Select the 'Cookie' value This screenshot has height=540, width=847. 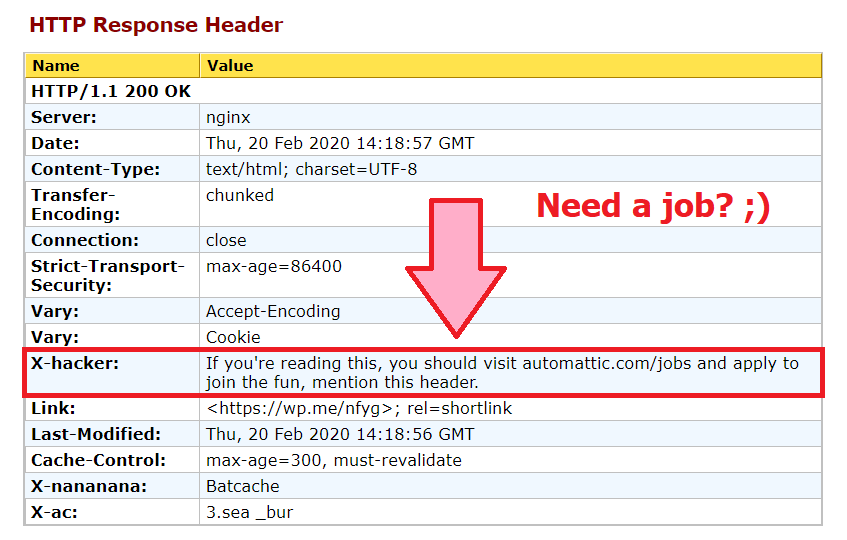point(233,338)
